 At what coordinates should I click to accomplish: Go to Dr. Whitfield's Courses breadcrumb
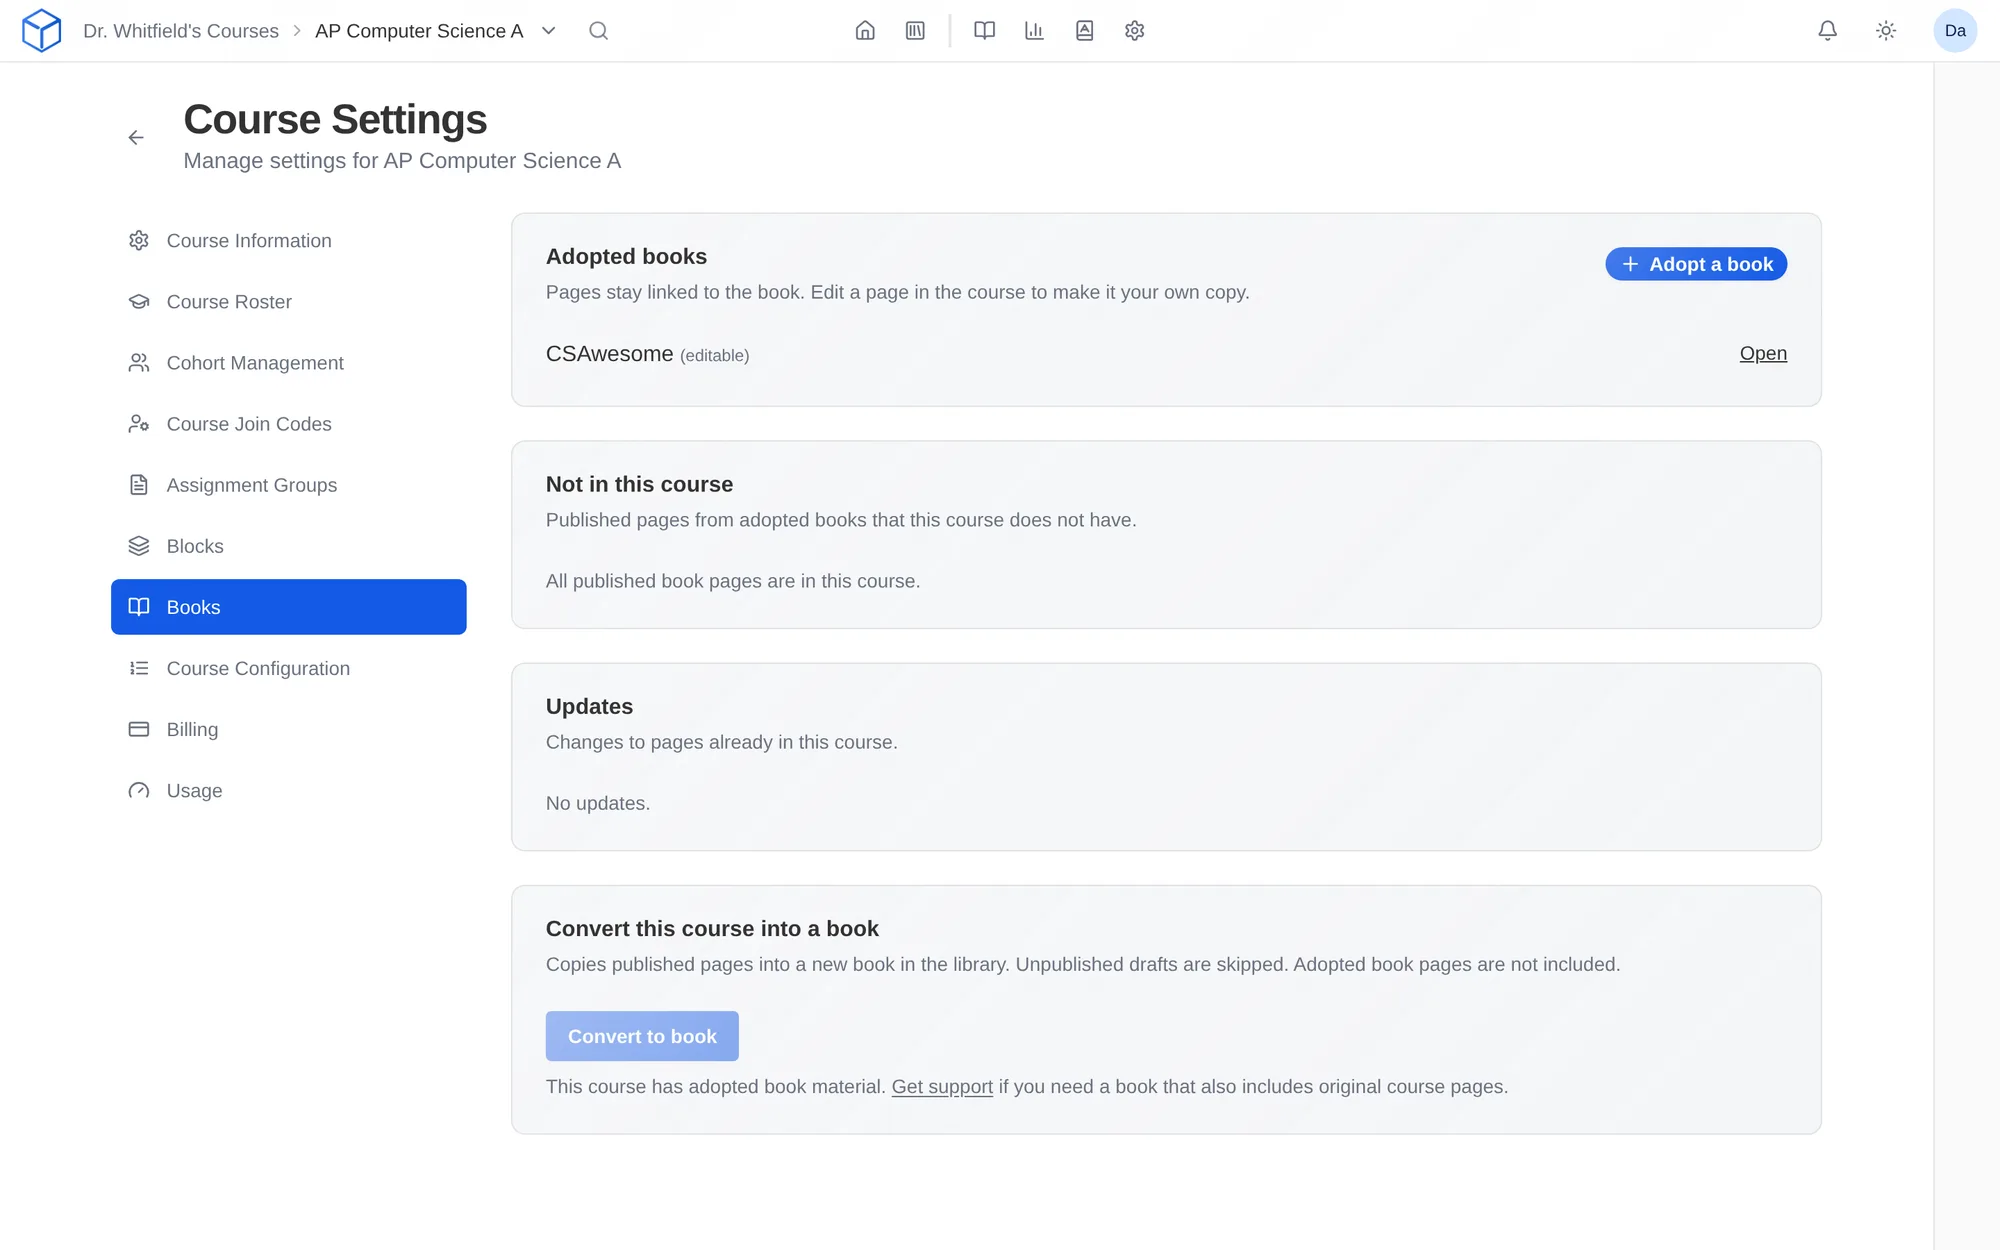pos(181,31)
